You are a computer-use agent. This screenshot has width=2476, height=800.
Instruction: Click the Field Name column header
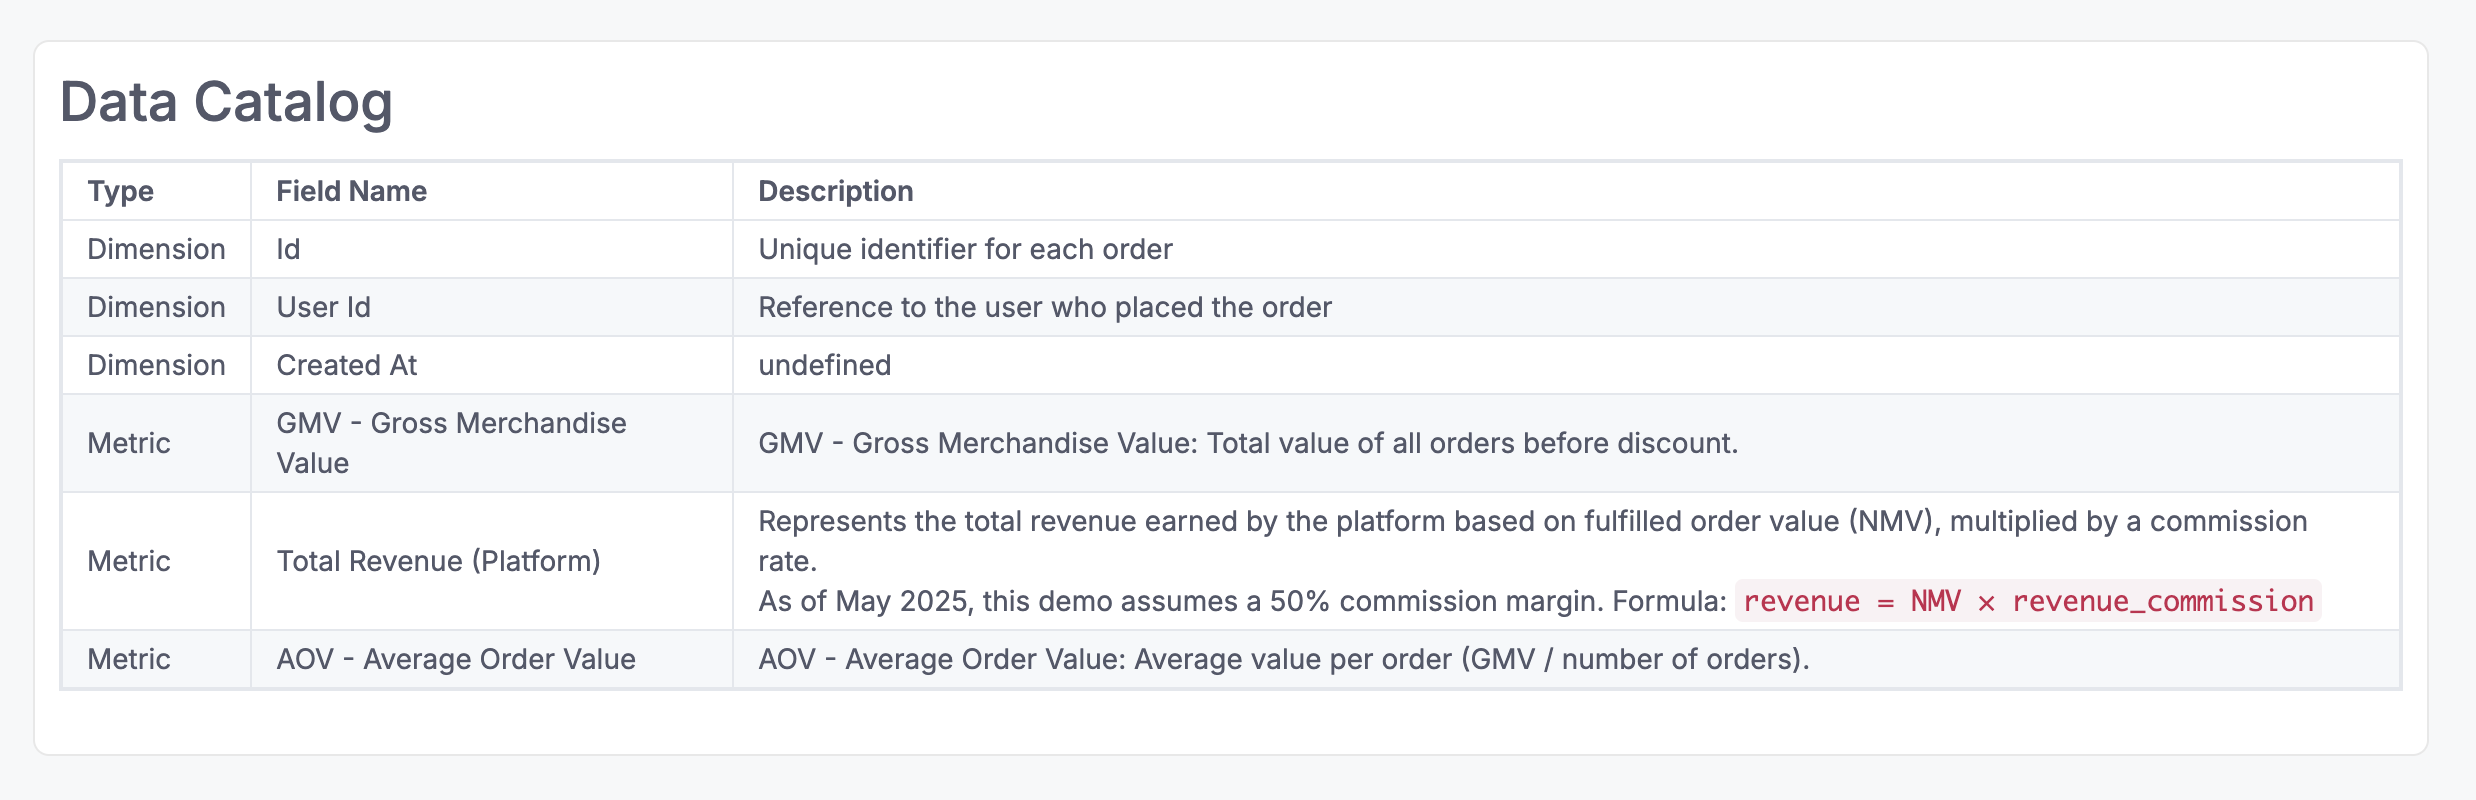[x=351, y=191]
